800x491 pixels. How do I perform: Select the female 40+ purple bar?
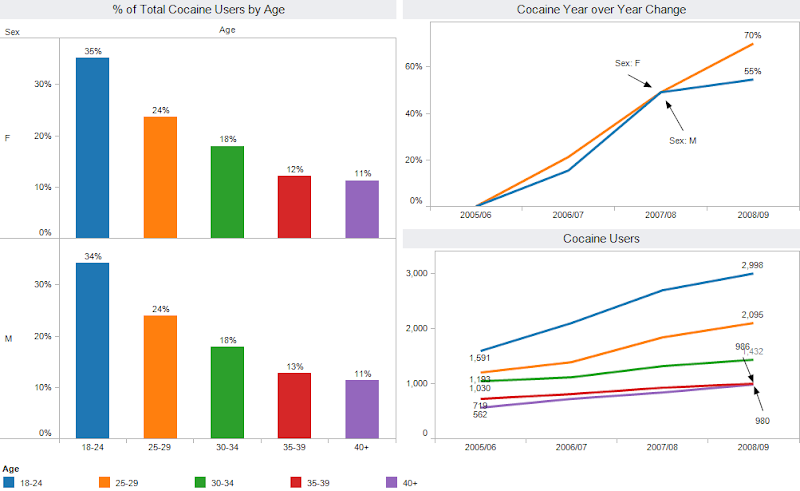pos(362,209)
